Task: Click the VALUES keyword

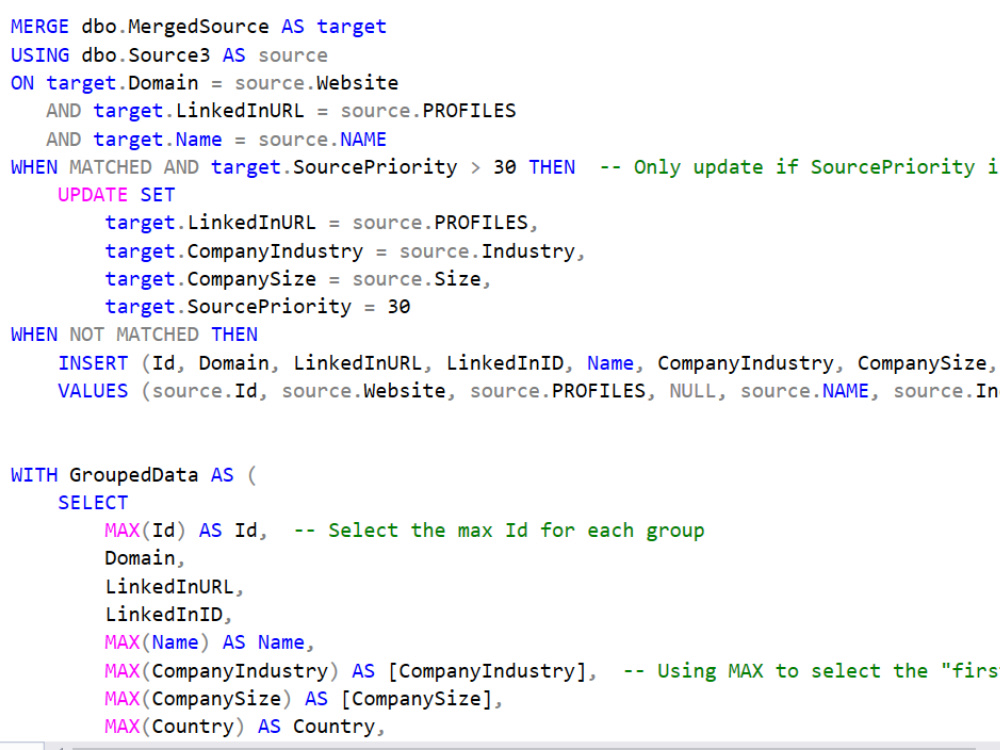Action: click(93, 391)
